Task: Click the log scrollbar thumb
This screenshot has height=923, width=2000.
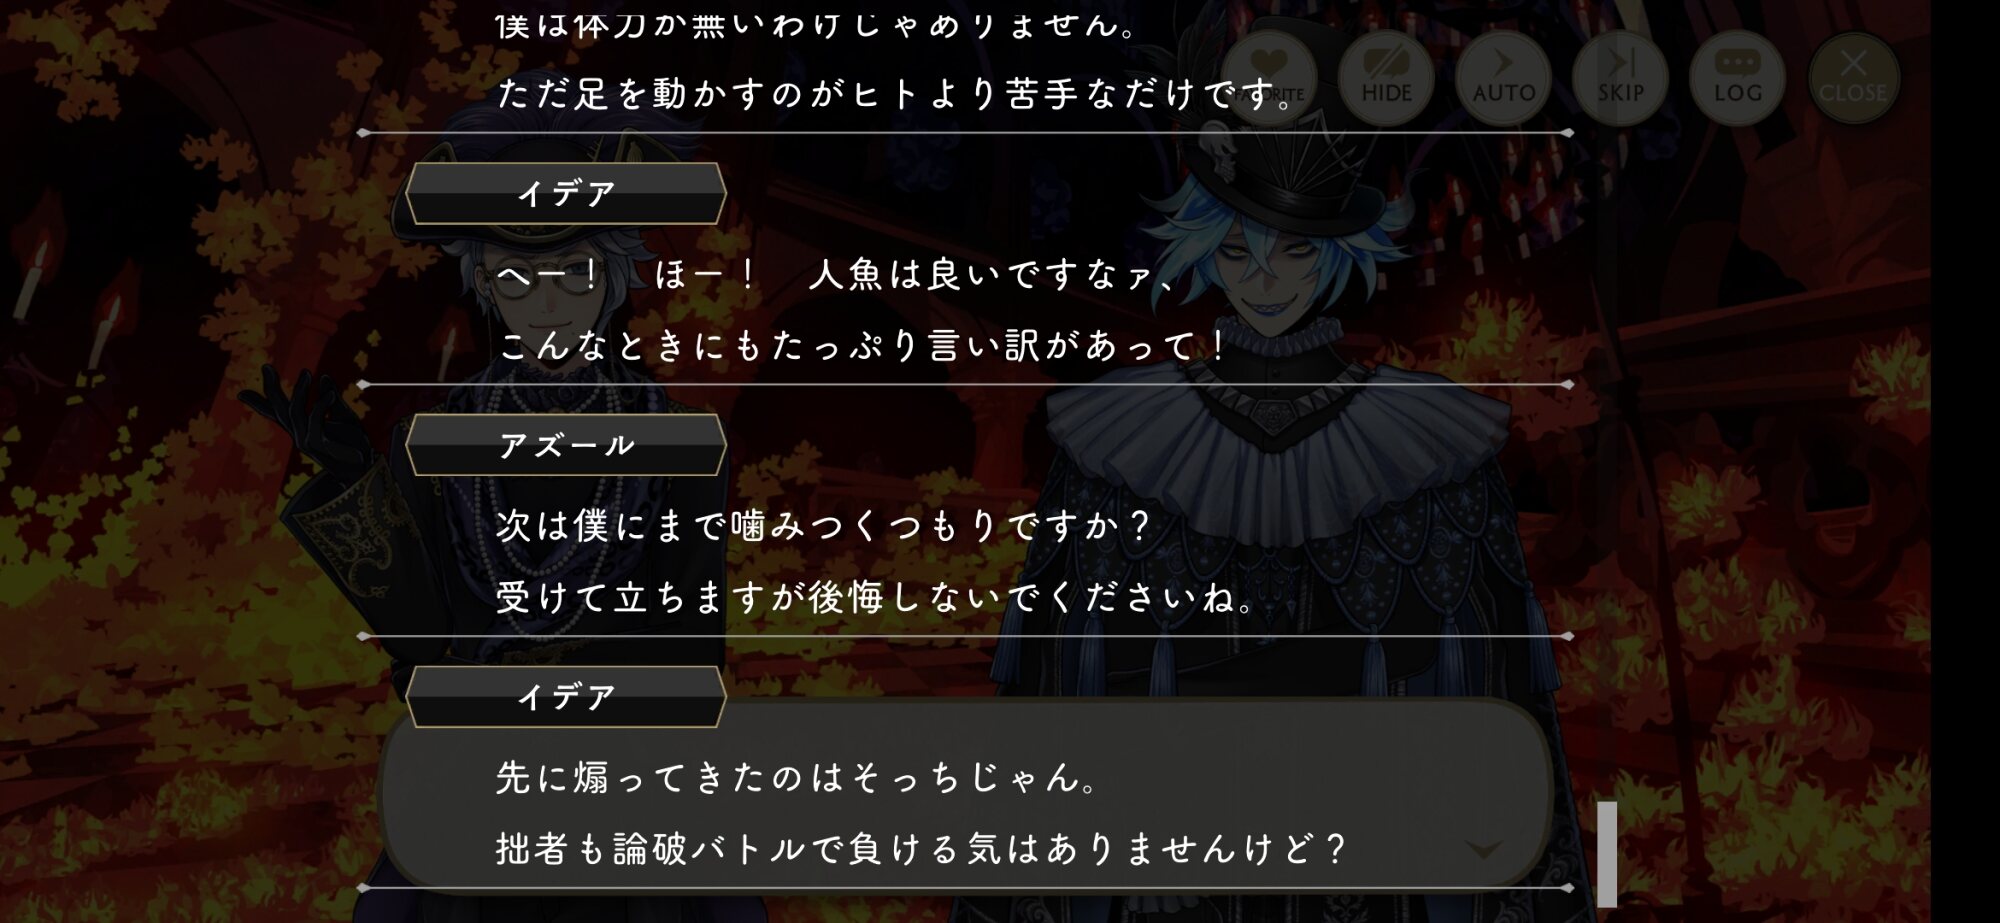Action: (1607, 854)
